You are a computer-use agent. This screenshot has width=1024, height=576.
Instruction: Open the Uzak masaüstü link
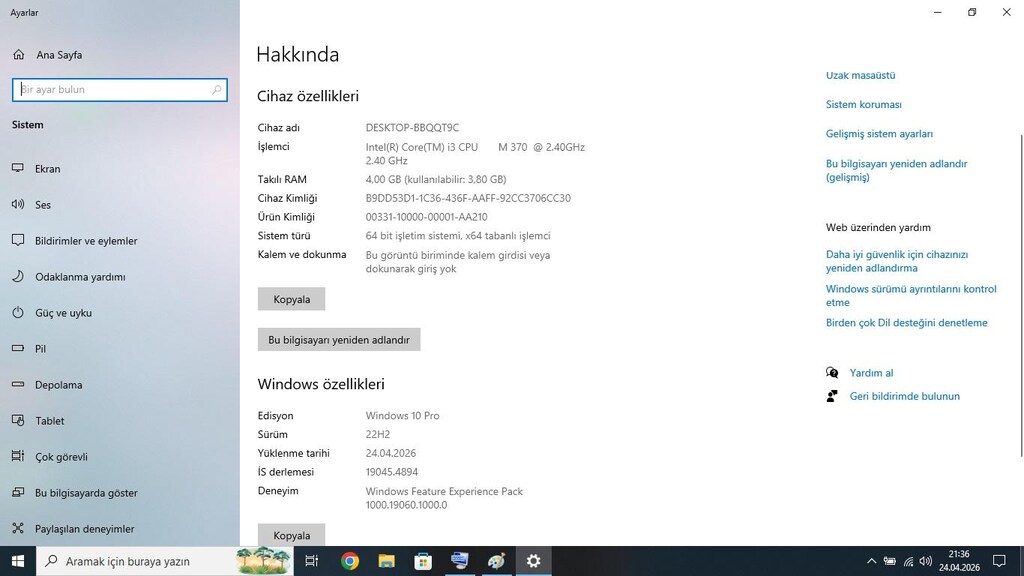[860, 75]
